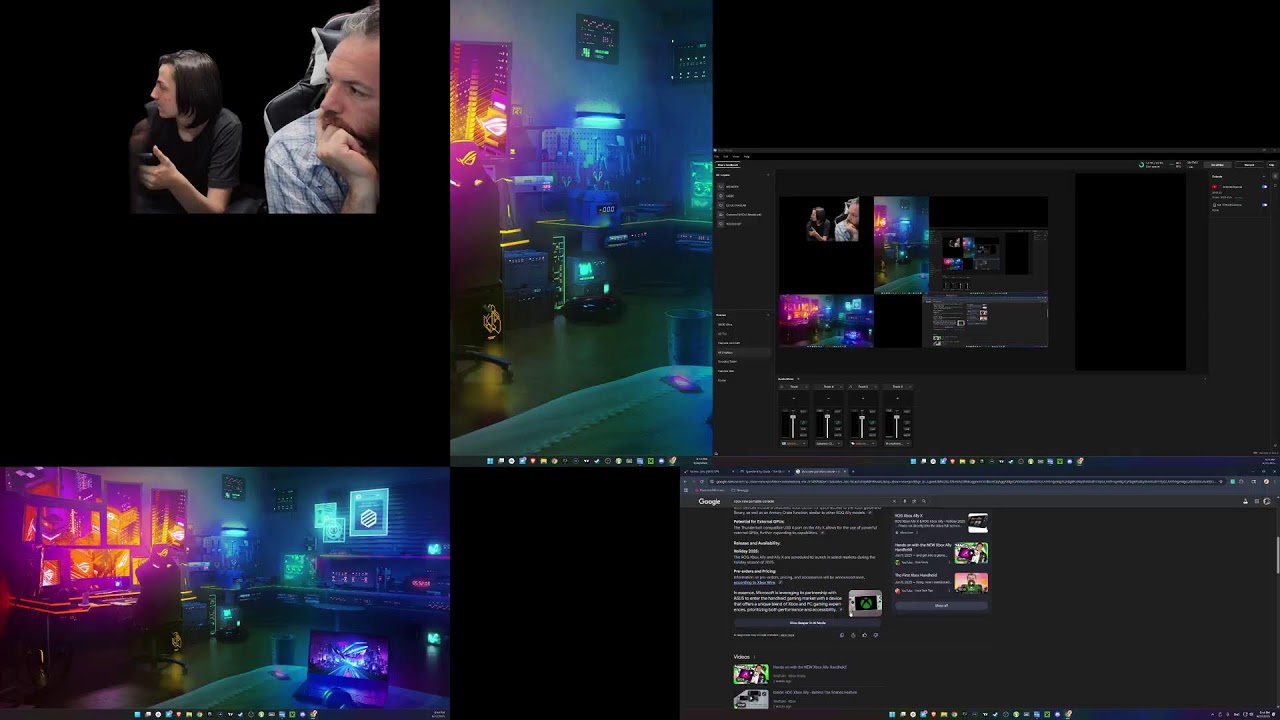Viewport: 1280px width, 720px height.
Task: Follow the 'according to Xbox Wire' link
Action: 754,582
